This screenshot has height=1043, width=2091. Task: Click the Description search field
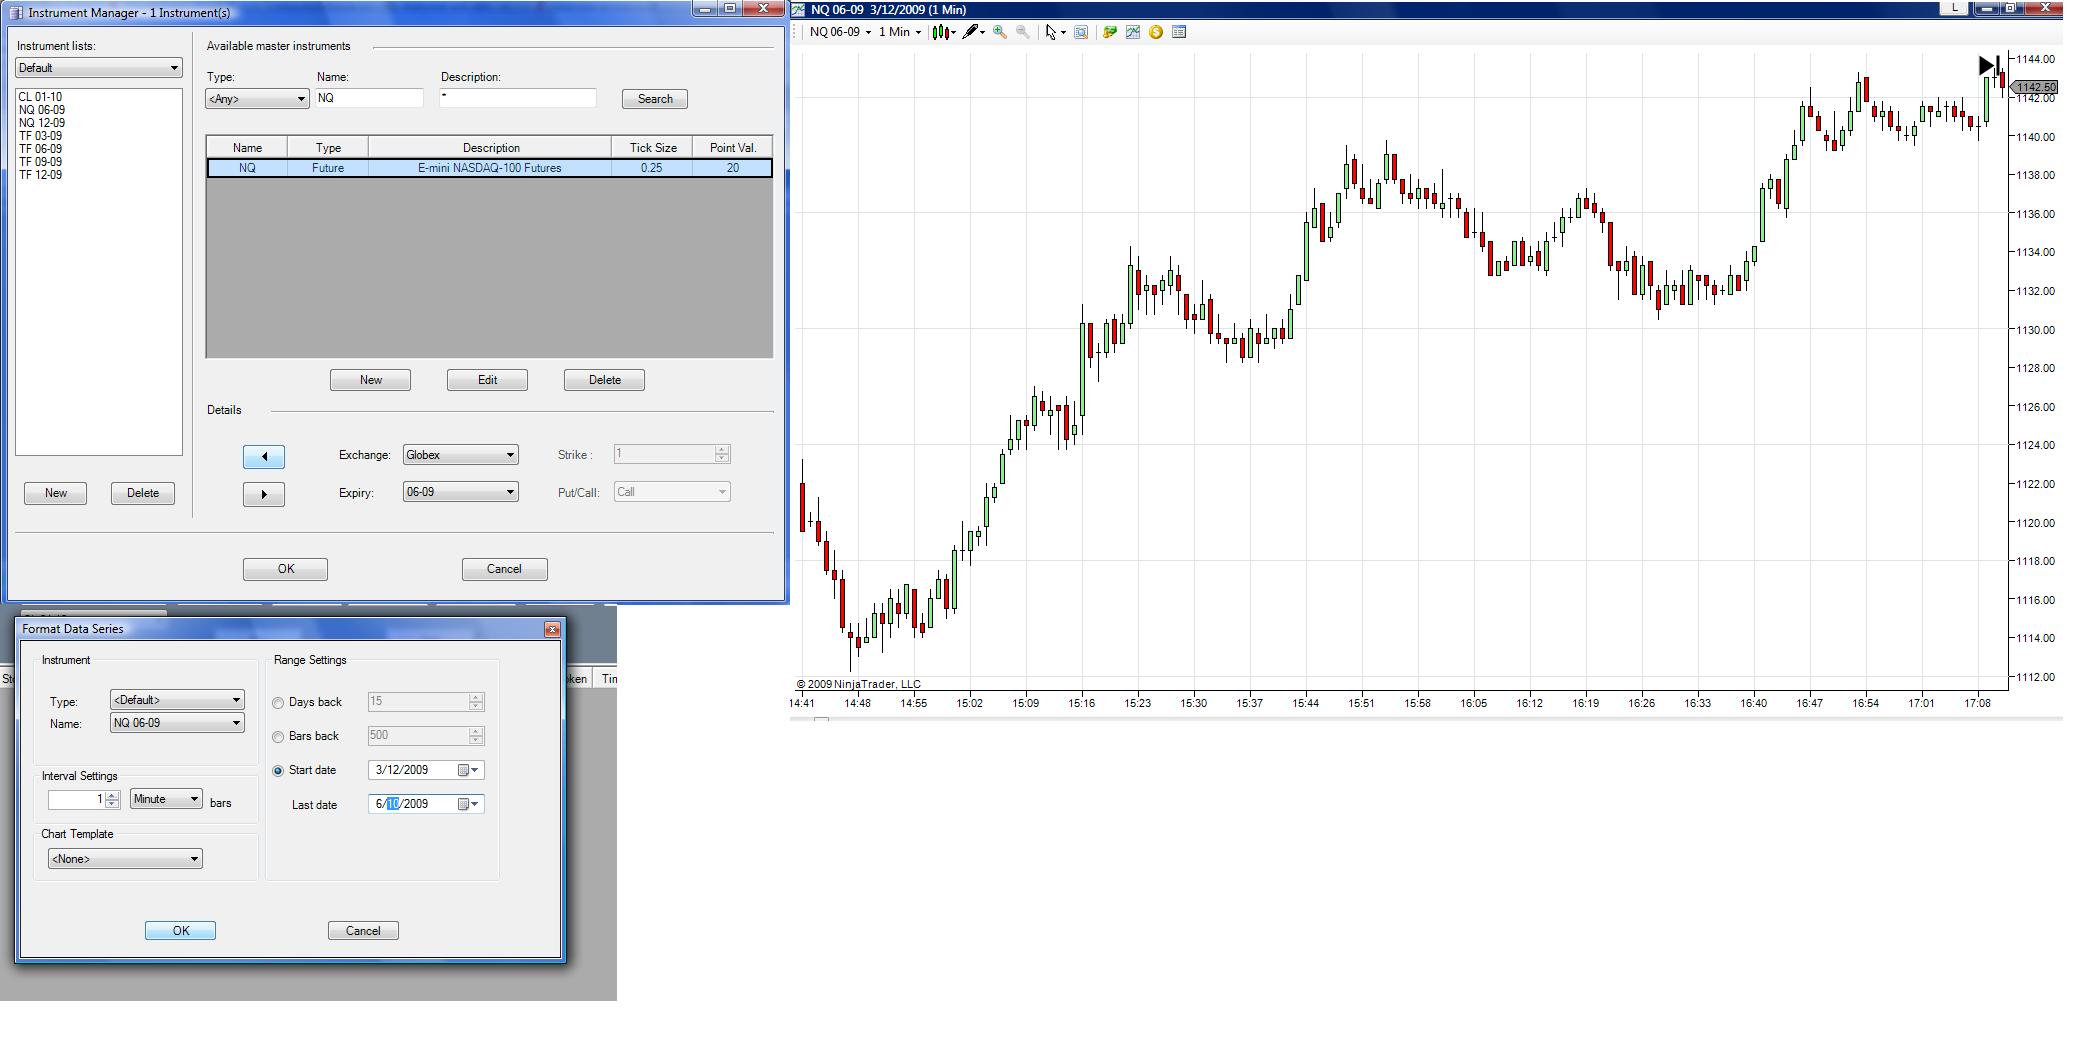(518, 98)
